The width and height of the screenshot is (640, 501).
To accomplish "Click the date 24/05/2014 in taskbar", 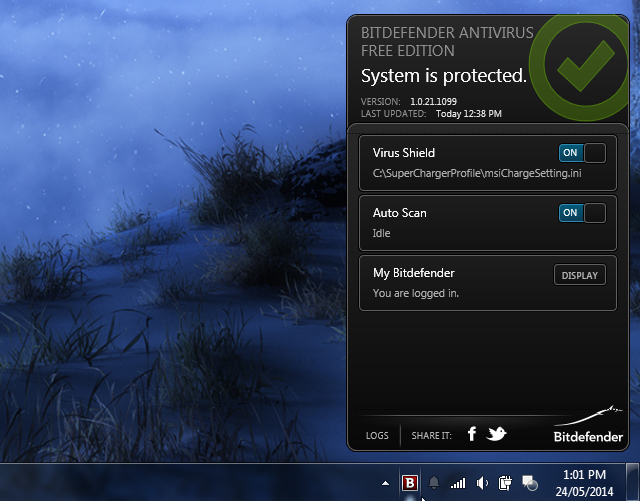I will (x=584, y=491).
